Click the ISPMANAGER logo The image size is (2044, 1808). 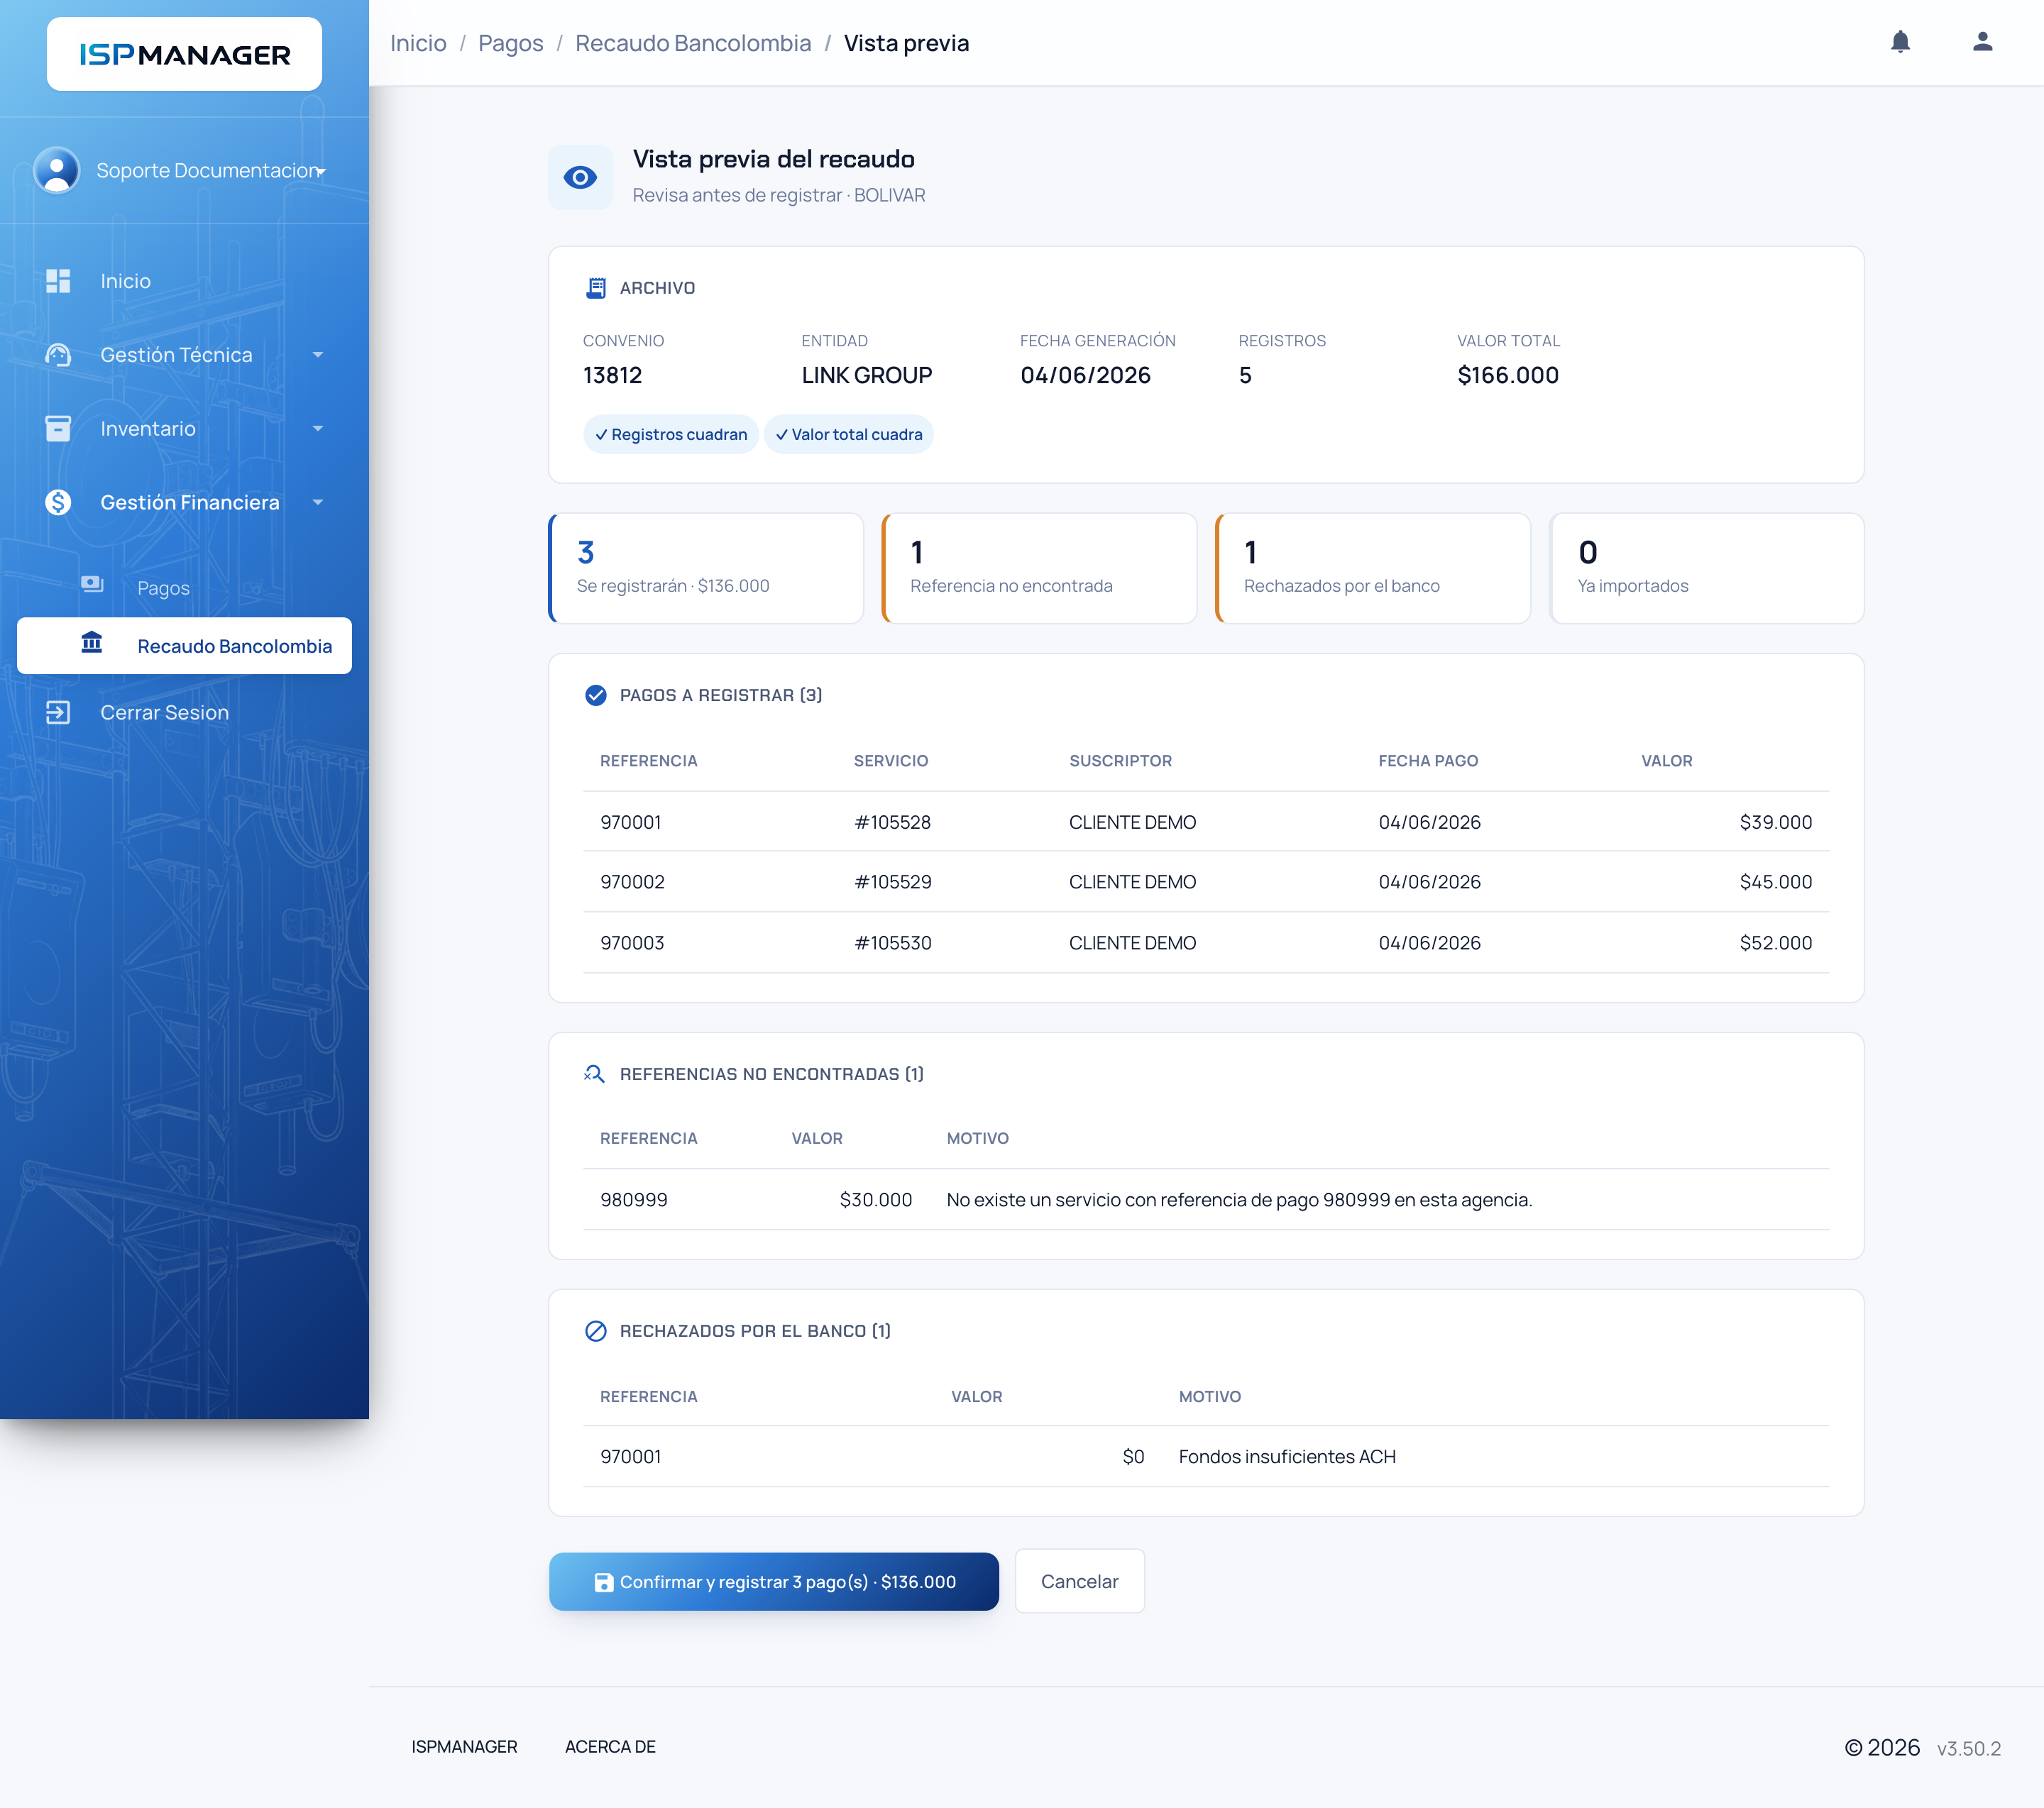pyautogui.click(x=185, y=54)
